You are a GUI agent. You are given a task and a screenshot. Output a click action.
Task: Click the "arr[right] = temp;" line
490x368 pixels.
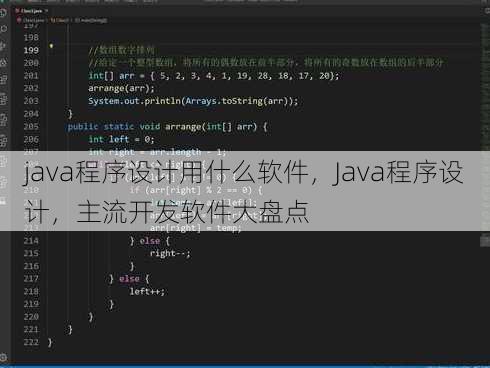pyautogui.click(x=196, y=228)
